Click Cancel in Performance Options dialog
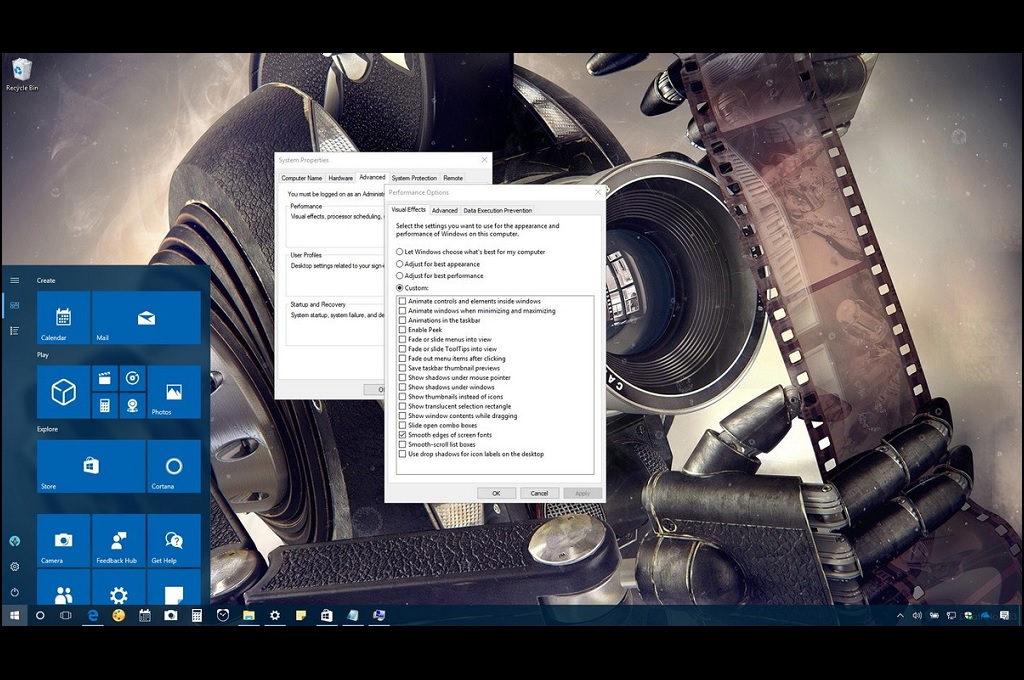The width and height of the screenshot is (1024, 680). pyautogui.click(x=539, y=493)
